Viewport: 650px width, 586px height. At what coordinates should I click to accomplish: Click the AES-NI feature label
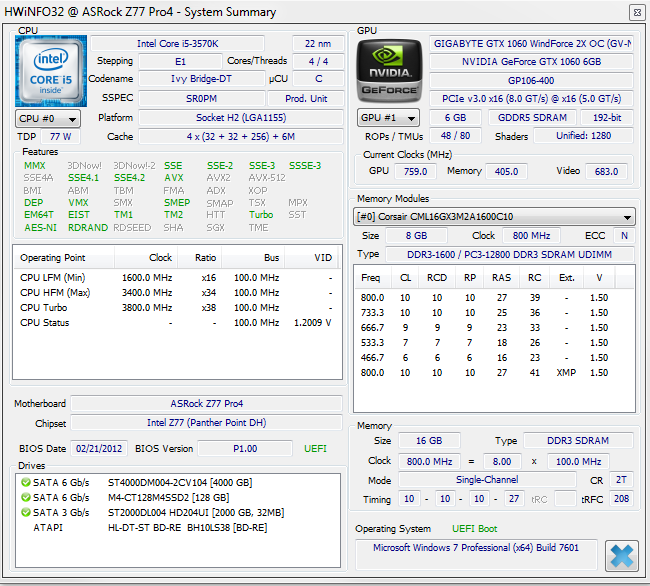(x=41, y=228)
